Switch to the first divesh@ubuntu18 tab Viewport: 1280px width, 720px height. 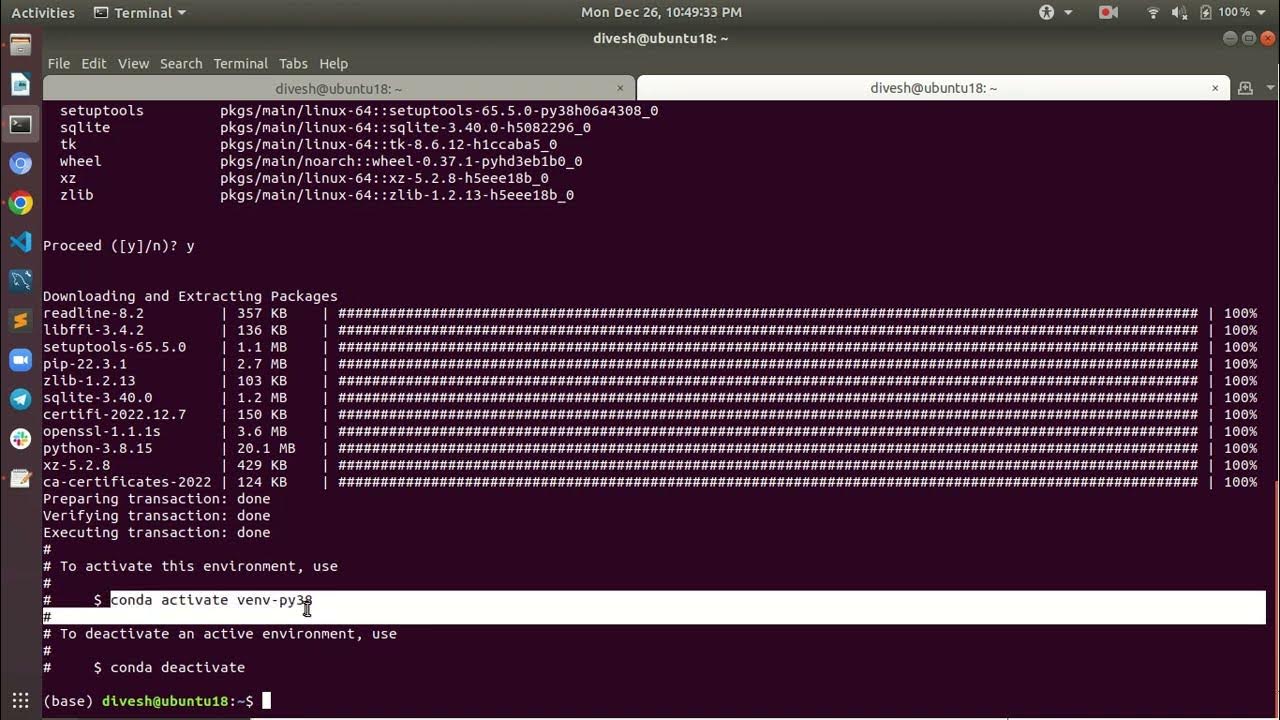pyautogui.click(x=339, y=88)
